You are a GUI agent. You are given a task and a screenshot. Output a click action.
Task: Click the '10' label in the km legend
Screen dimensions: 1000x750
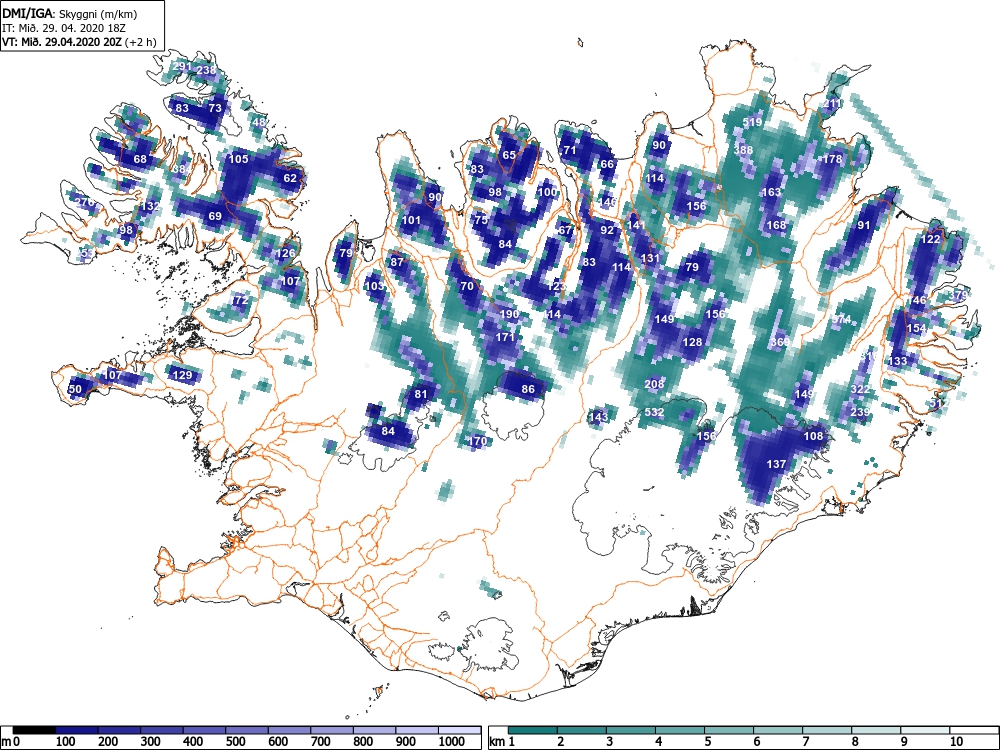tap(955, 742)
